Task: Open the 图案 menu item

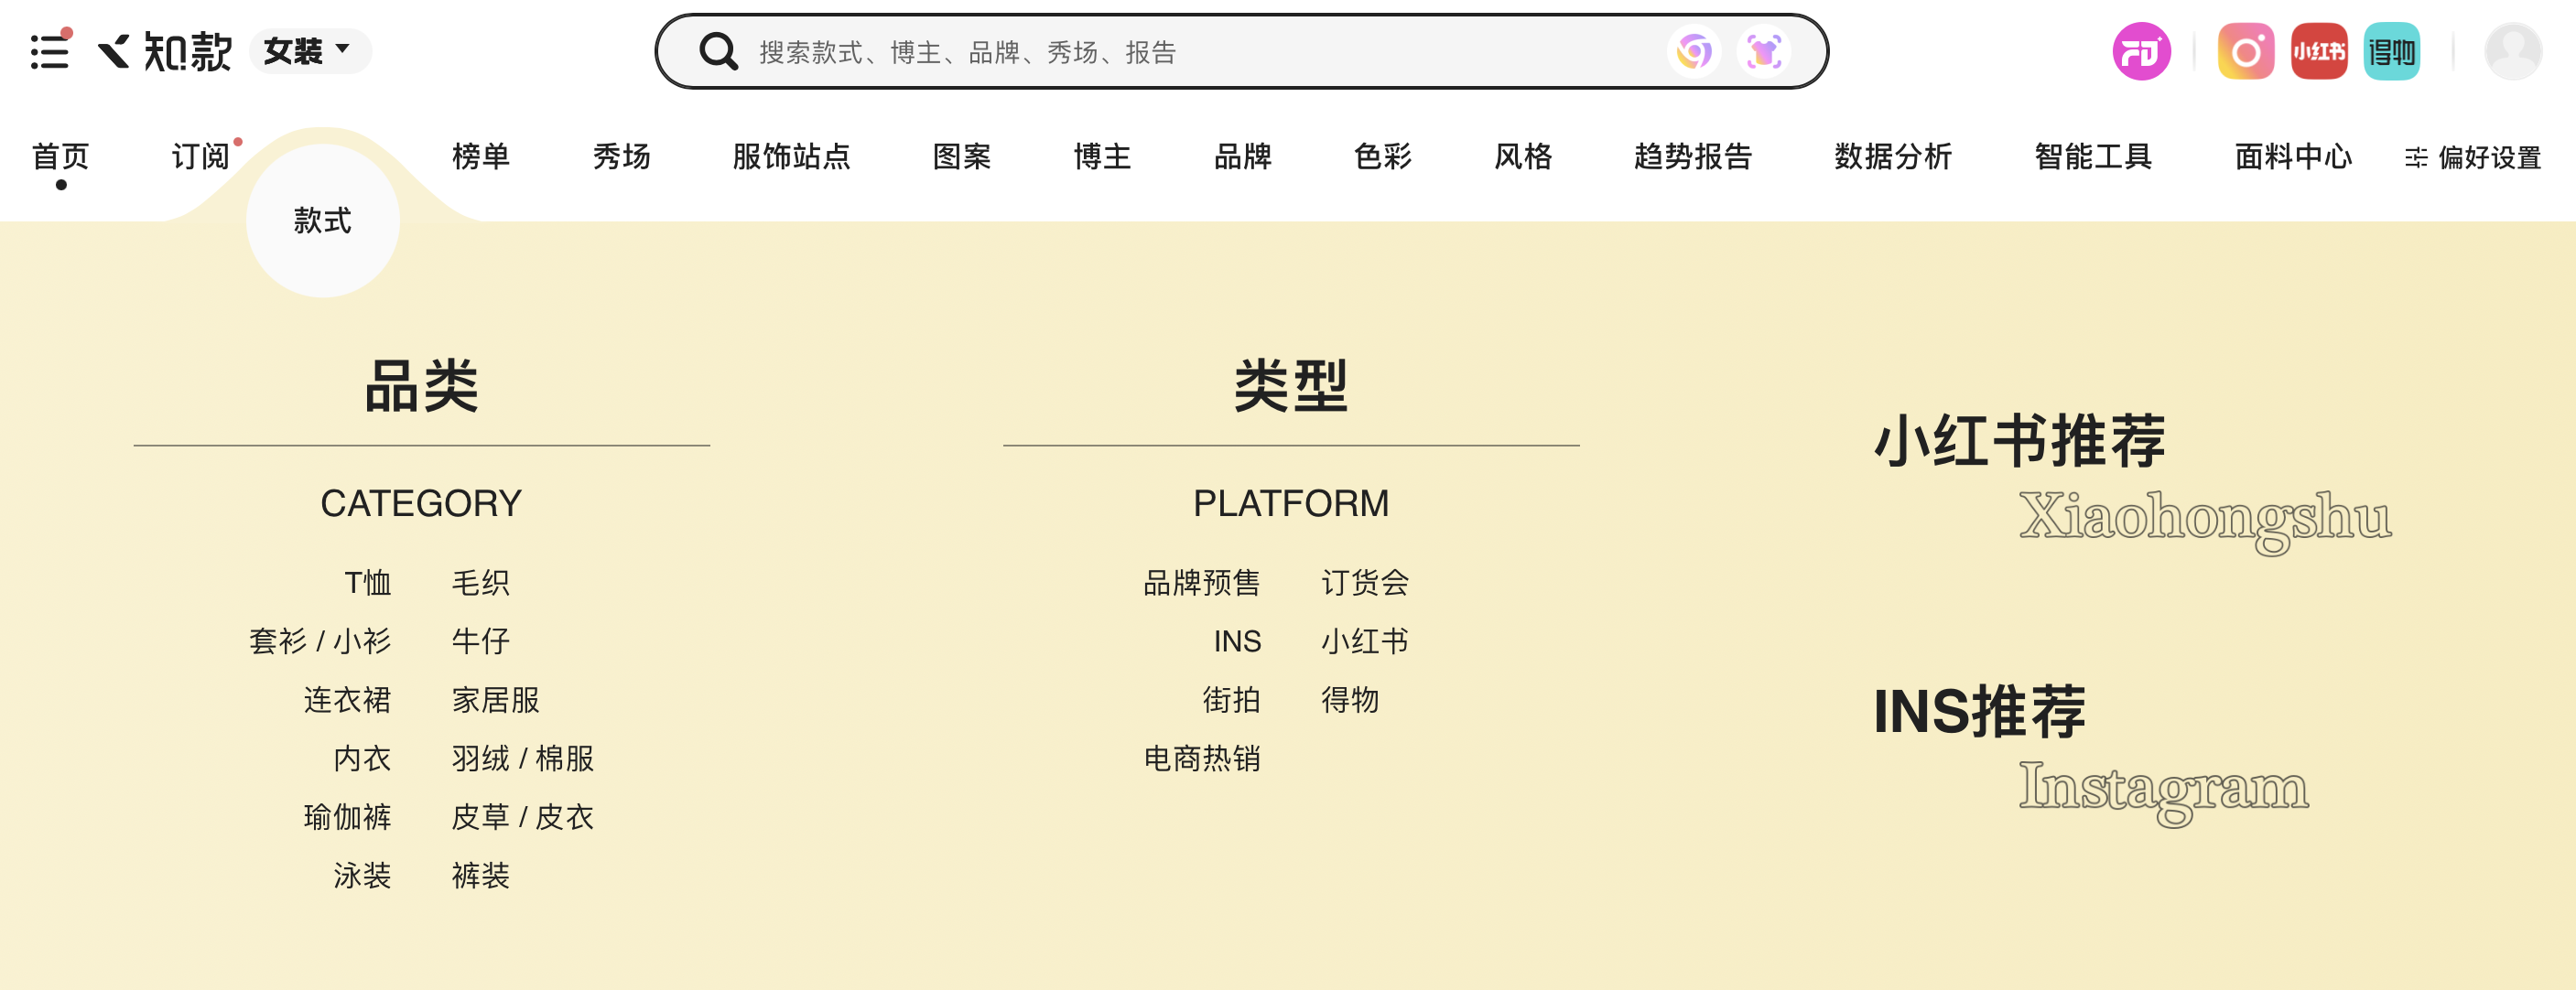Action: (x=961, y=156)
